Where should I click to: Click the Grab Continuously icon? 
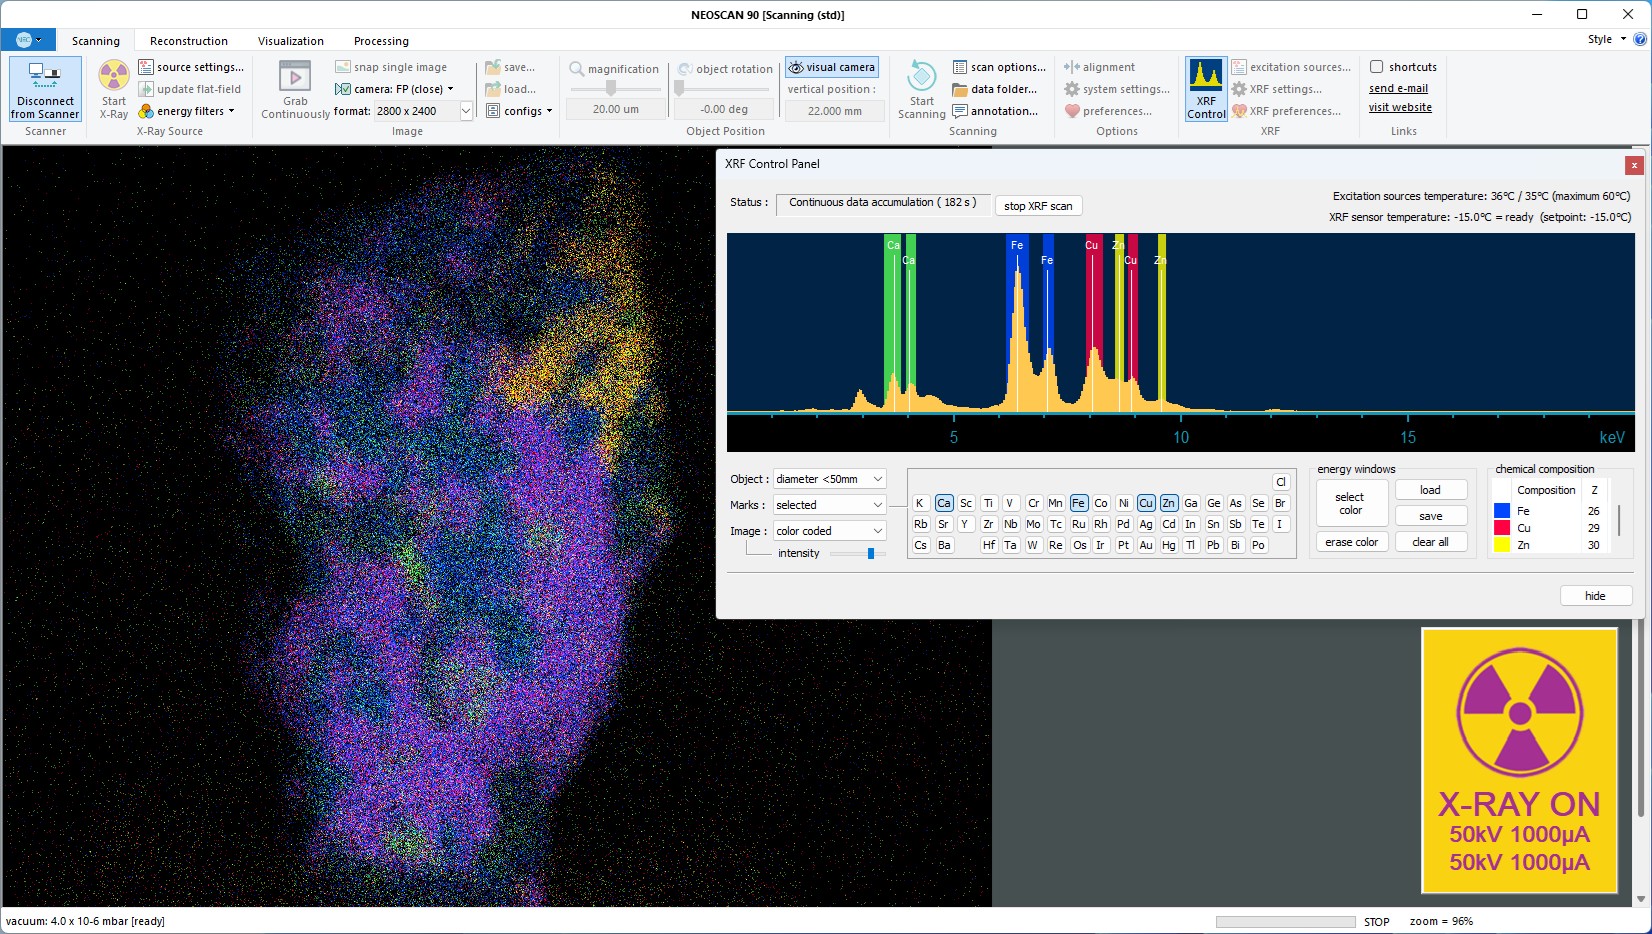(295, 77)
